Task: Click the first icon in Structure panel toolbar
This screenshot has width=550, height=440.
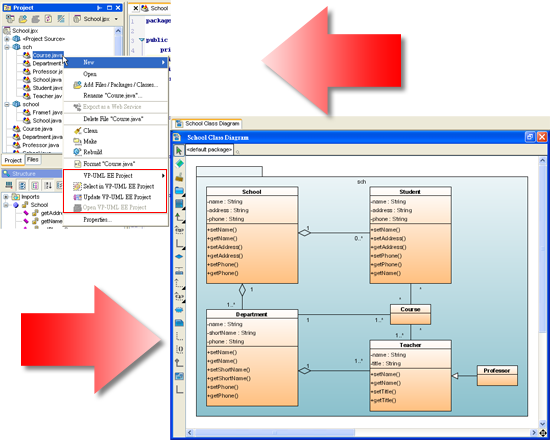Action: pyautogui.click(x=9, y=185)
